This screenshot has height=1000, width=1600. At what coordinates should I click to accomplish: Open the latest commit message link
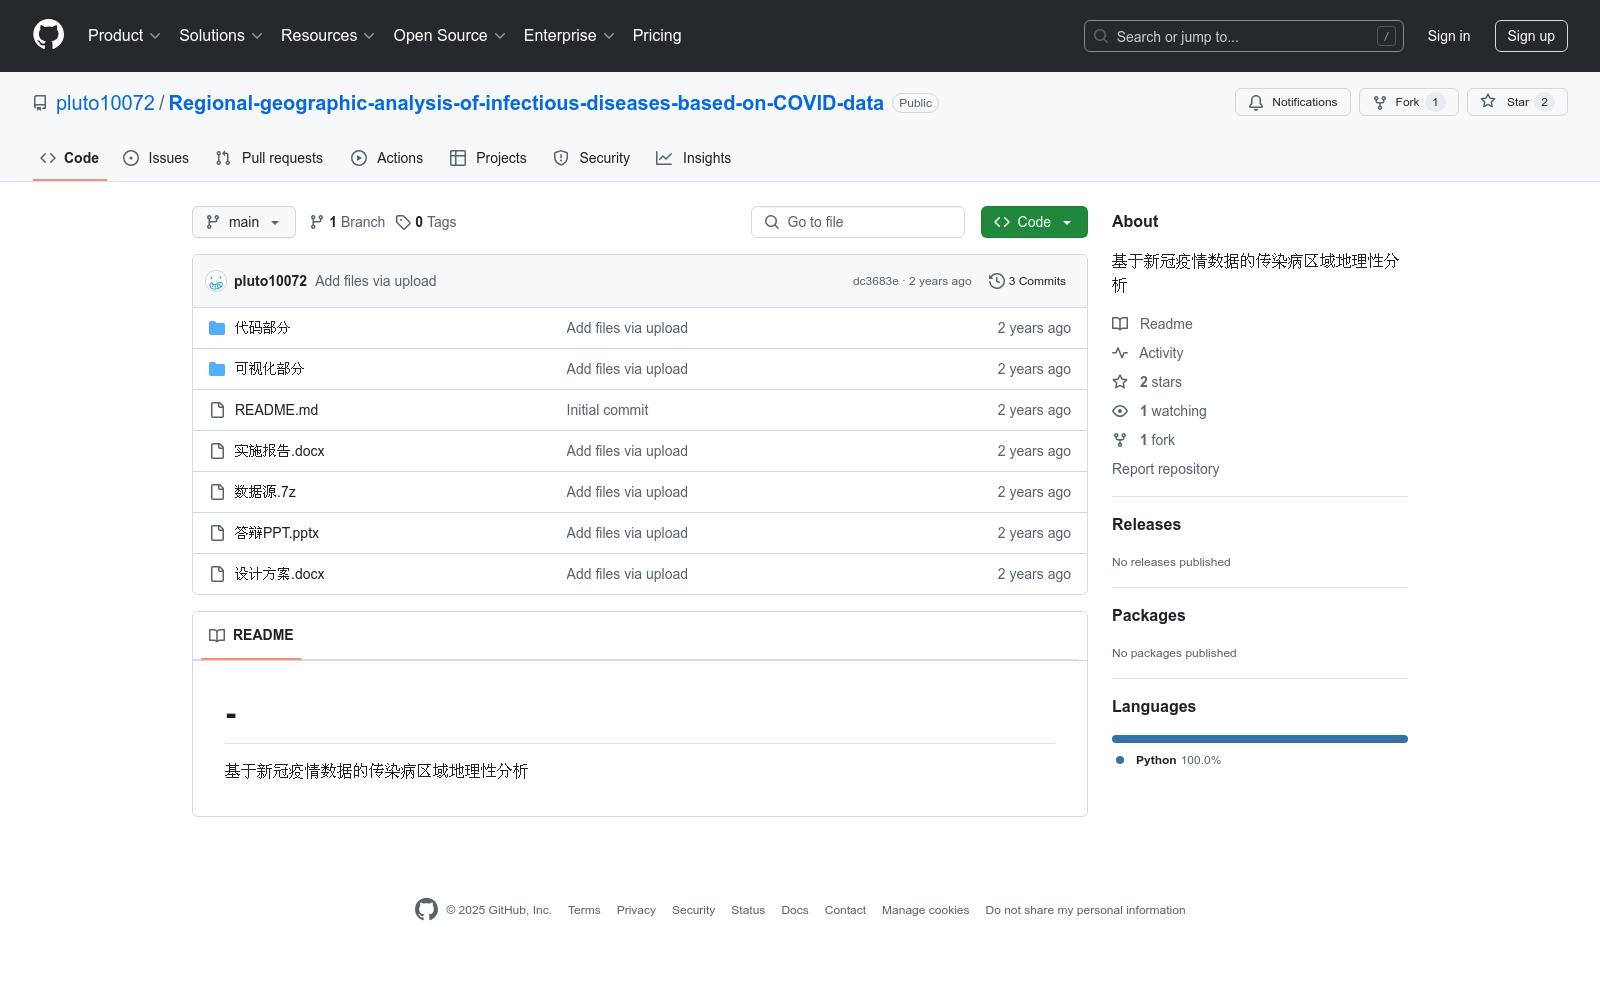click(376, 281)
